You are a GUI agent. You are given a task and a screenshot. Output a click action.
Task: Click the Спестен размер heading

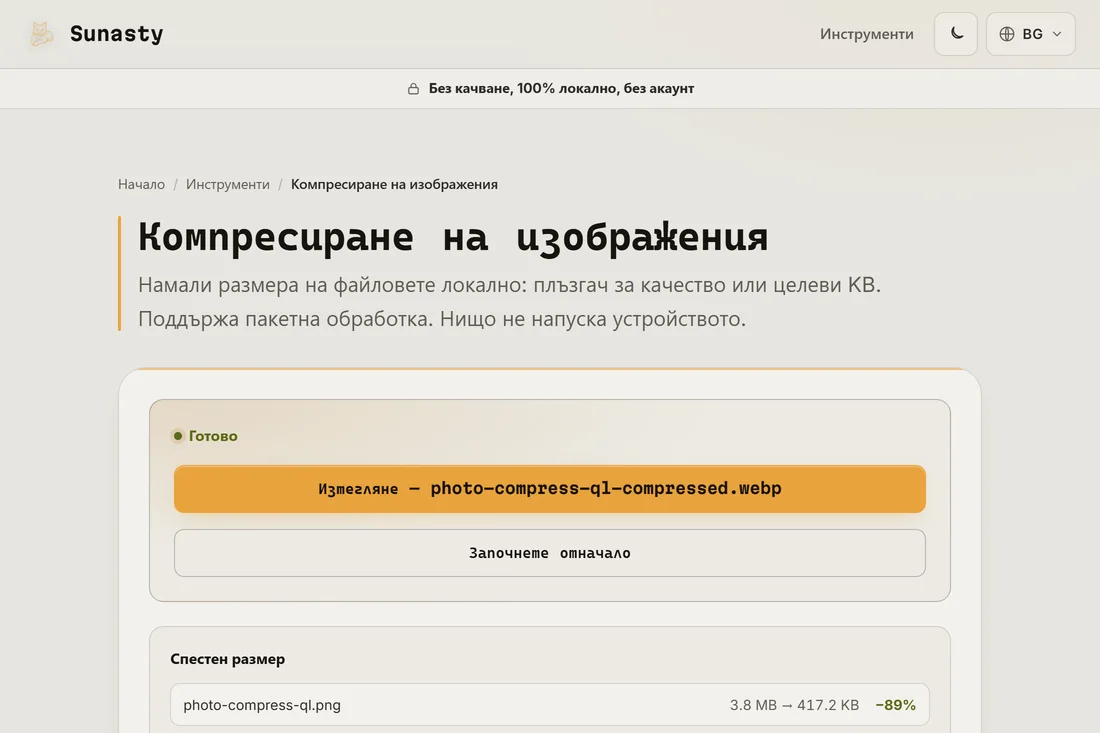[227, 659]
